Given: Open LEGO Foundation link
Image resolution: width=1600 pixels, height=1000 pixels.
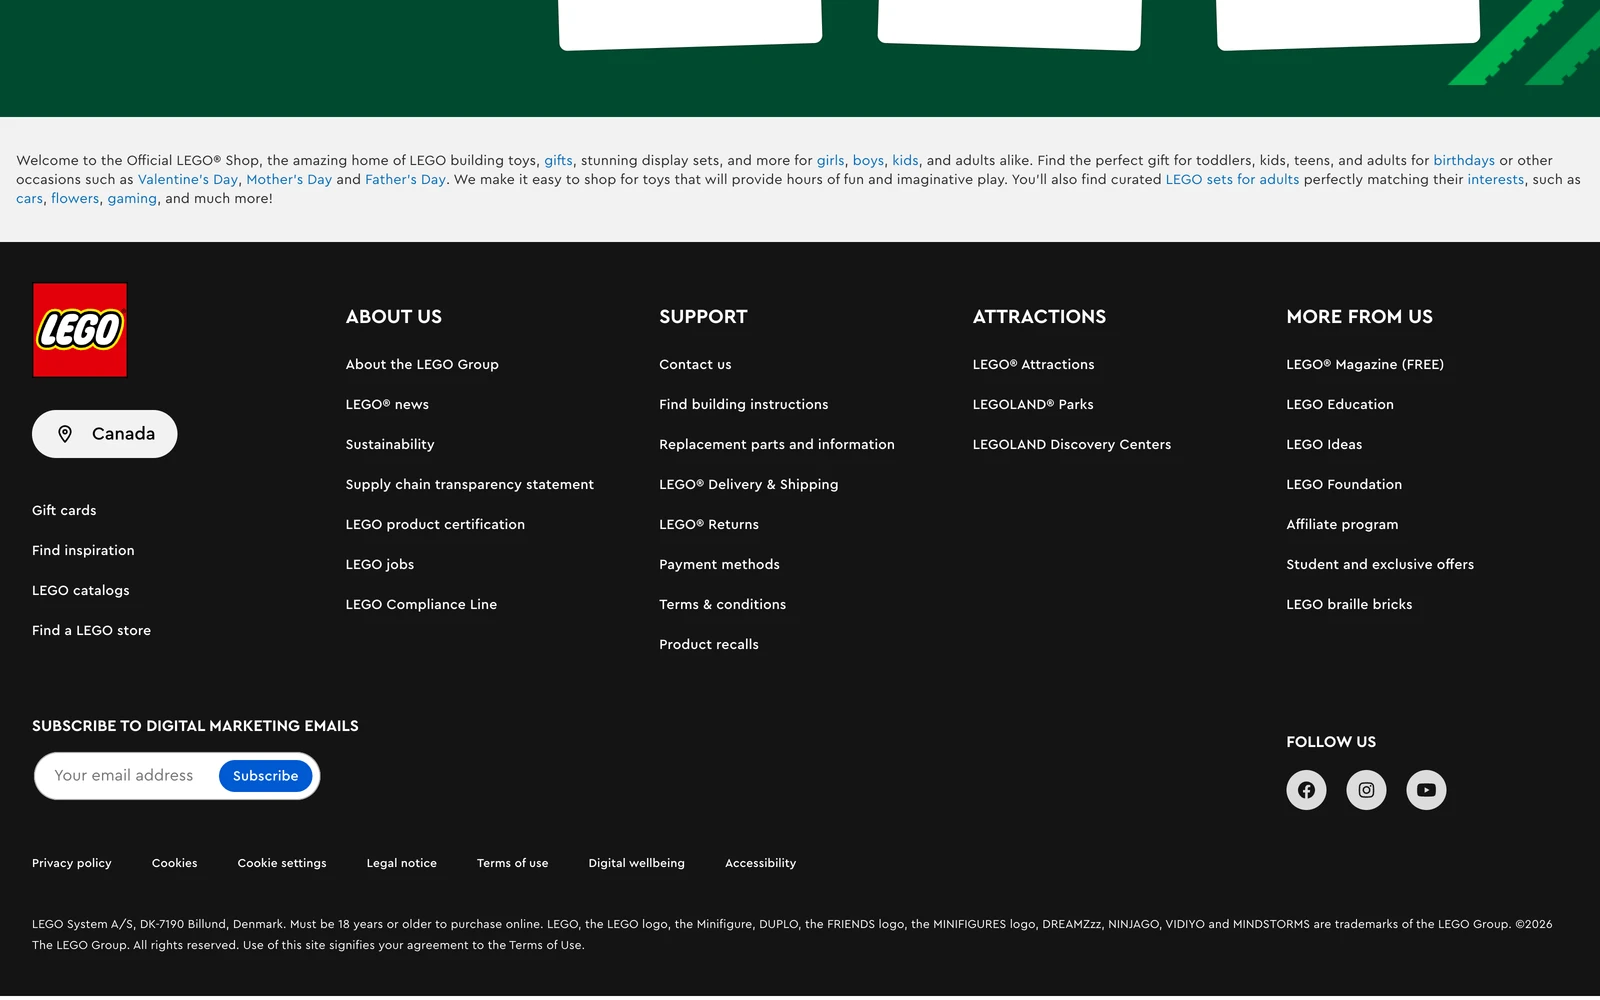Looking at the screenshot, I should [1344, 484].
